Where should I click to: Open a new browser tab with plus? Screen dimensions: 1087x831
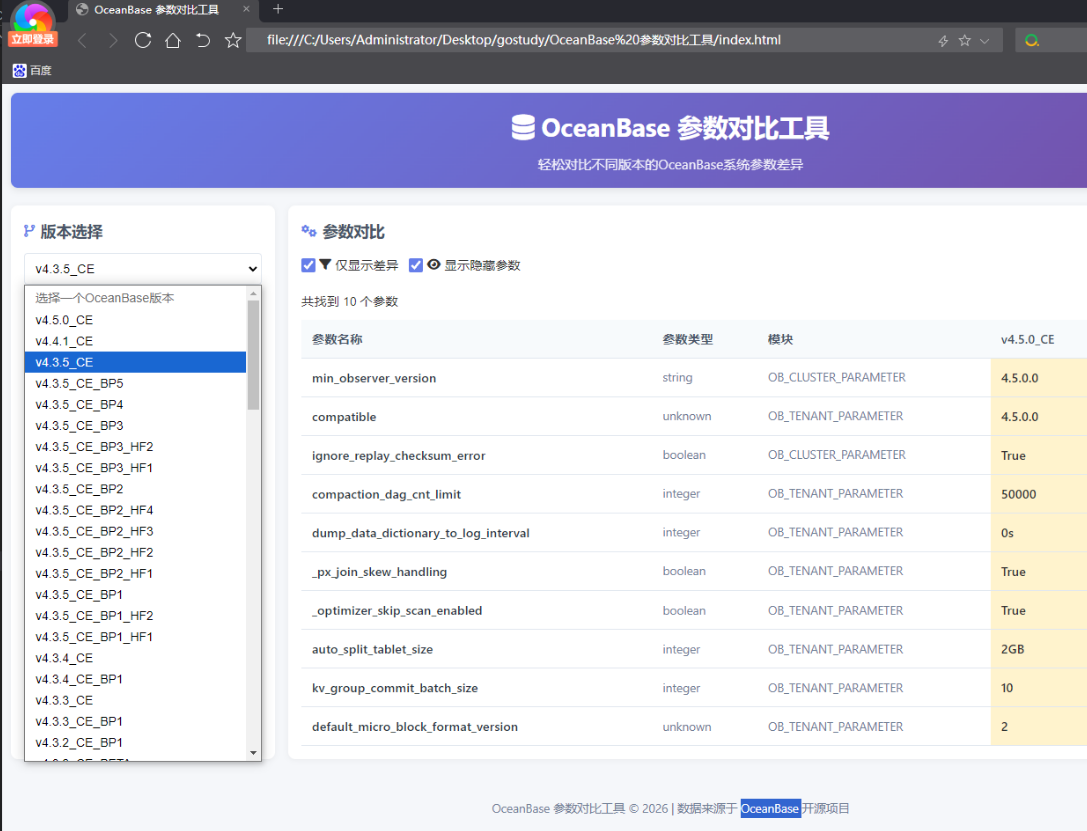click(x=278, y=9)
